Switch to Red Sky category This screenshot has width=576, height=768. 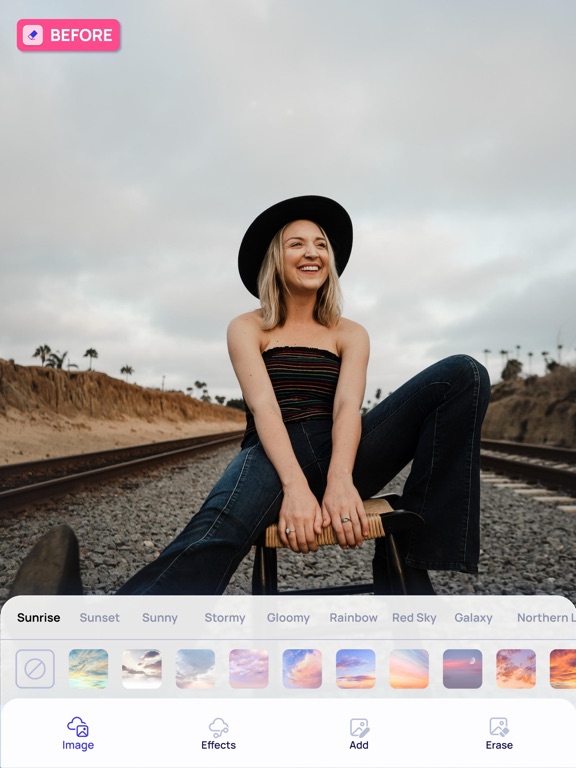(414, 618)
